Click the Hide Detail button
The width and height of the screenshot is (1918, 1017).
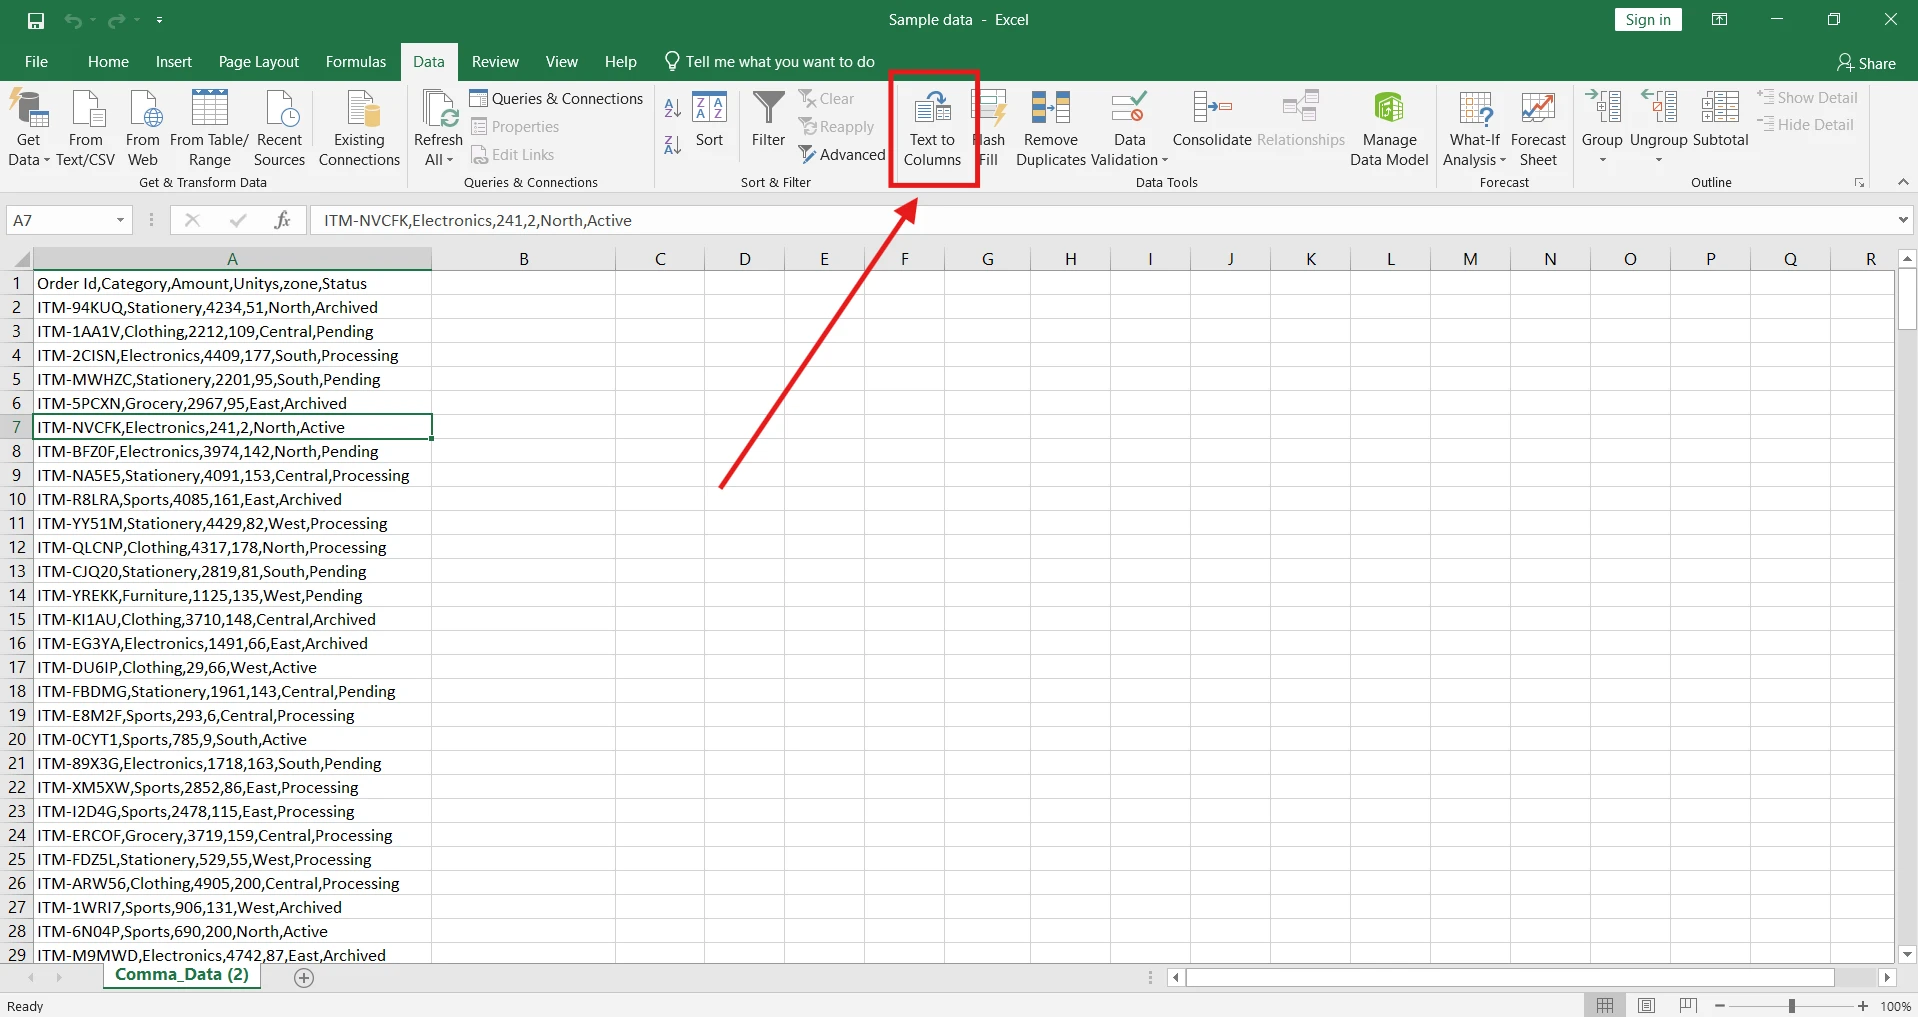click(1808, 124)
